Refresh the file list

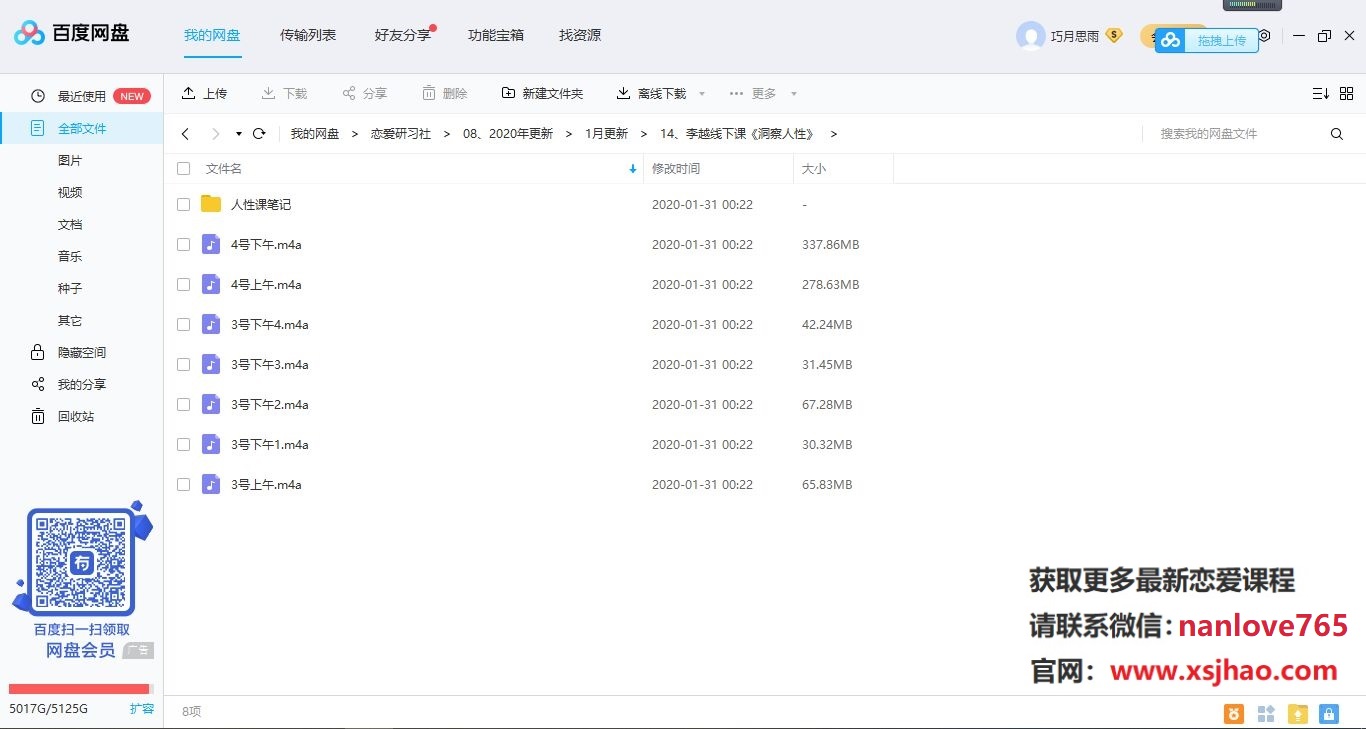click(x=259, y=133)
